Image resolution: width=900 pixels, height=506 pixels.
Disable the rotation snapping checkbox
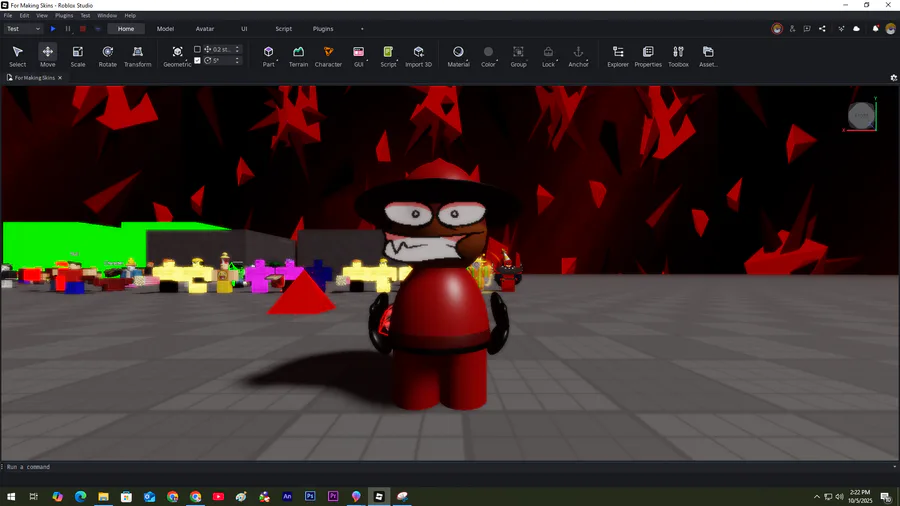click(197, 60)
